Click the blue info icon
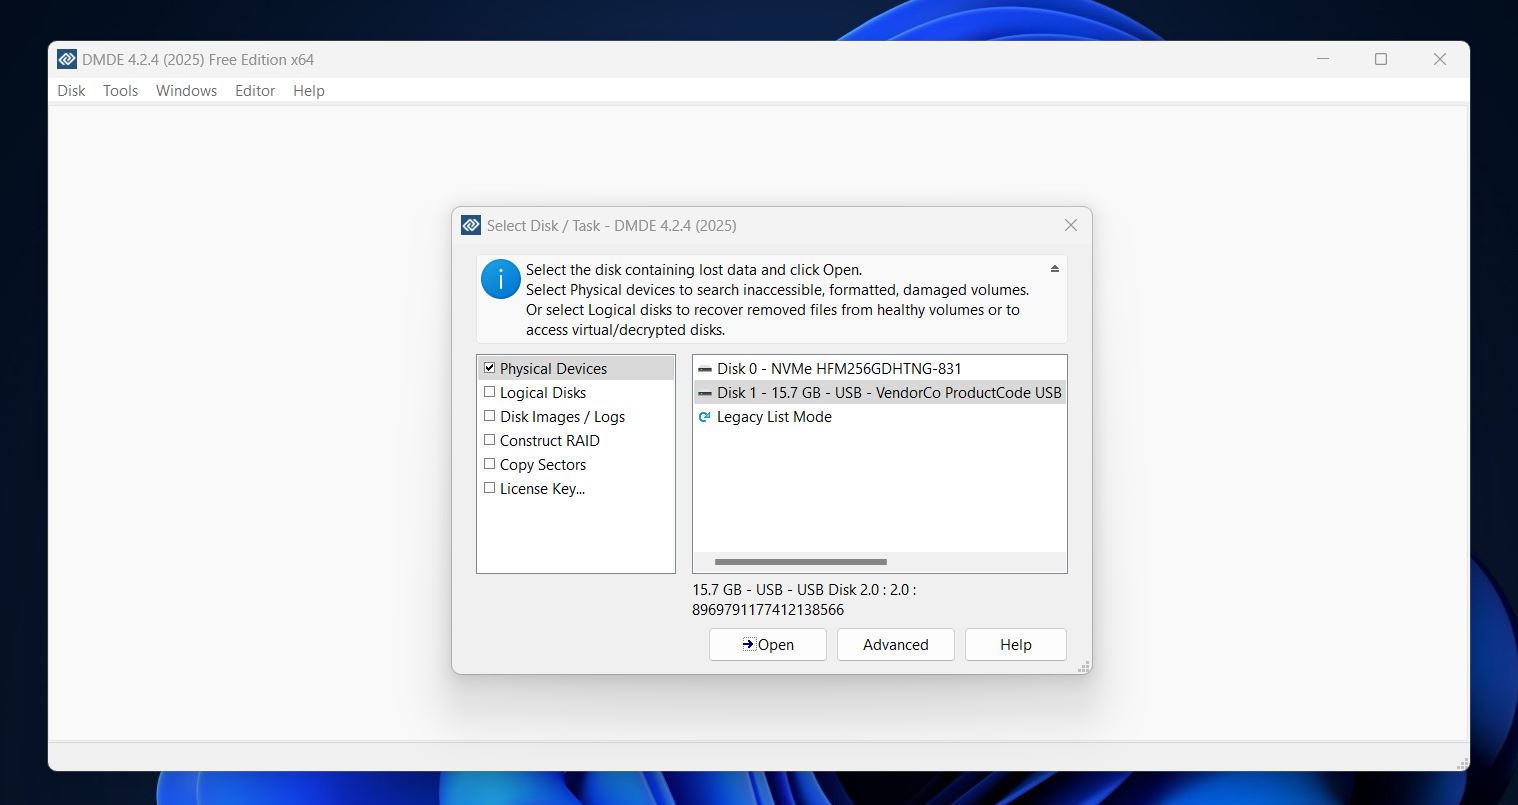This screenshot has width=1518, height=805. click(501, 279)
